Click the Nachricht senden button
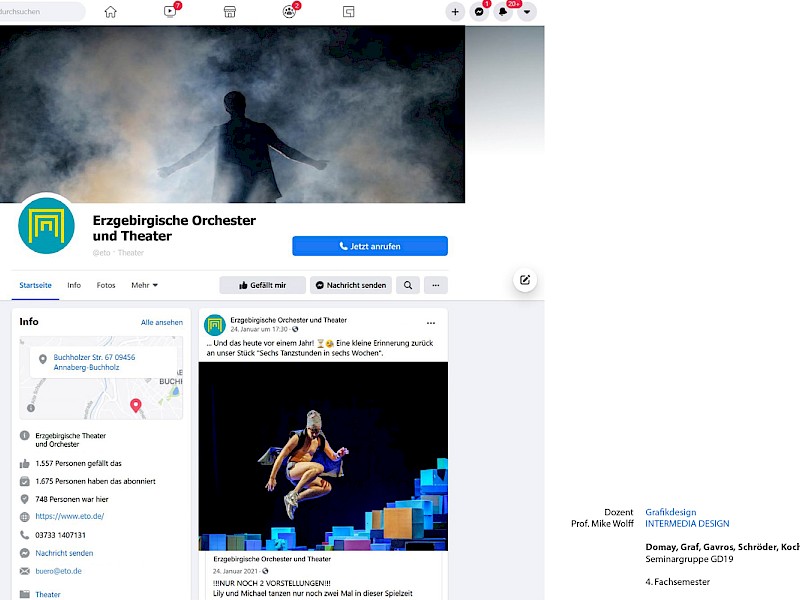This screenshot has width=800, height=600. (x=351, y=285)
